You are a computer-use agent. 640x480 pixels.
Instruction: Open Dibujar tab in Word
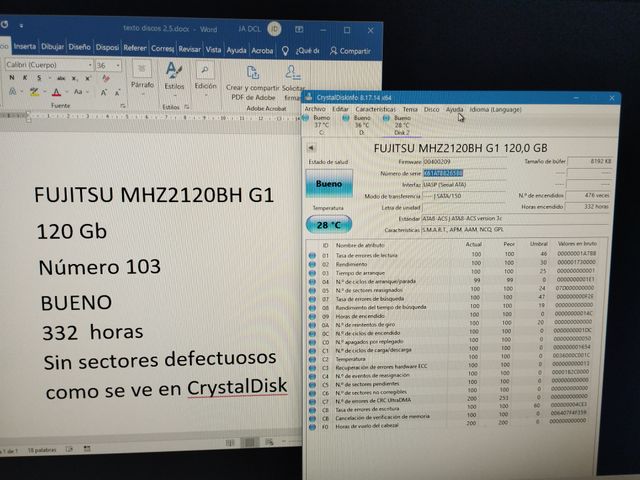tap(52, 47)
